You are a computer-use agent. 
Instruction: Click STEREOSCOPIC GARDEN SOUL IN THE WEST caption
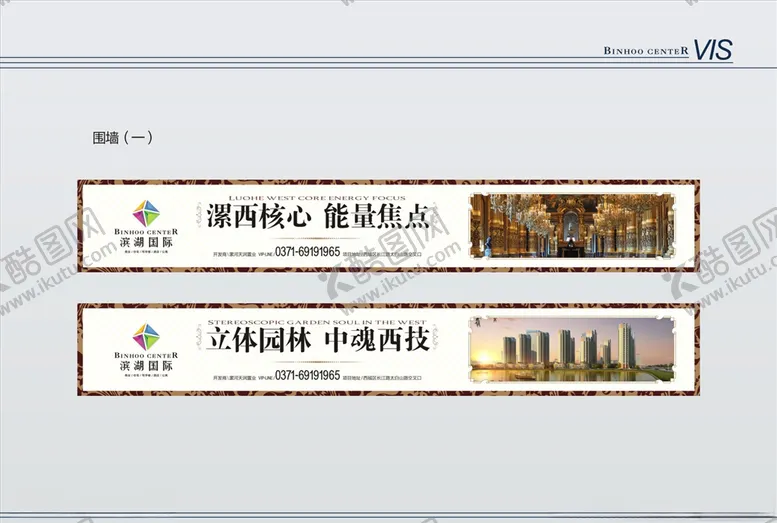[317, 322]
